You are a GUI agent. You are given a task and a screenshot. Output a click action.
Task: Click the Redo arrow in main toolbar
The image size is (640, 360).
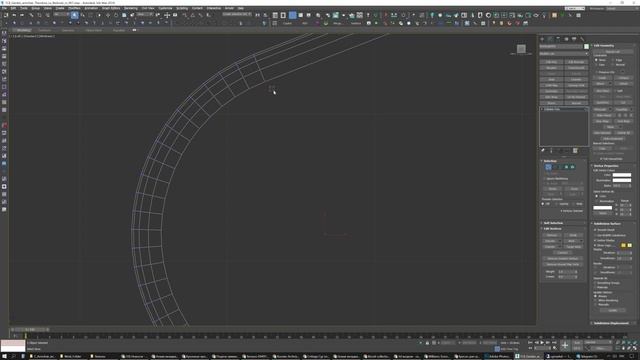(22, 15)
